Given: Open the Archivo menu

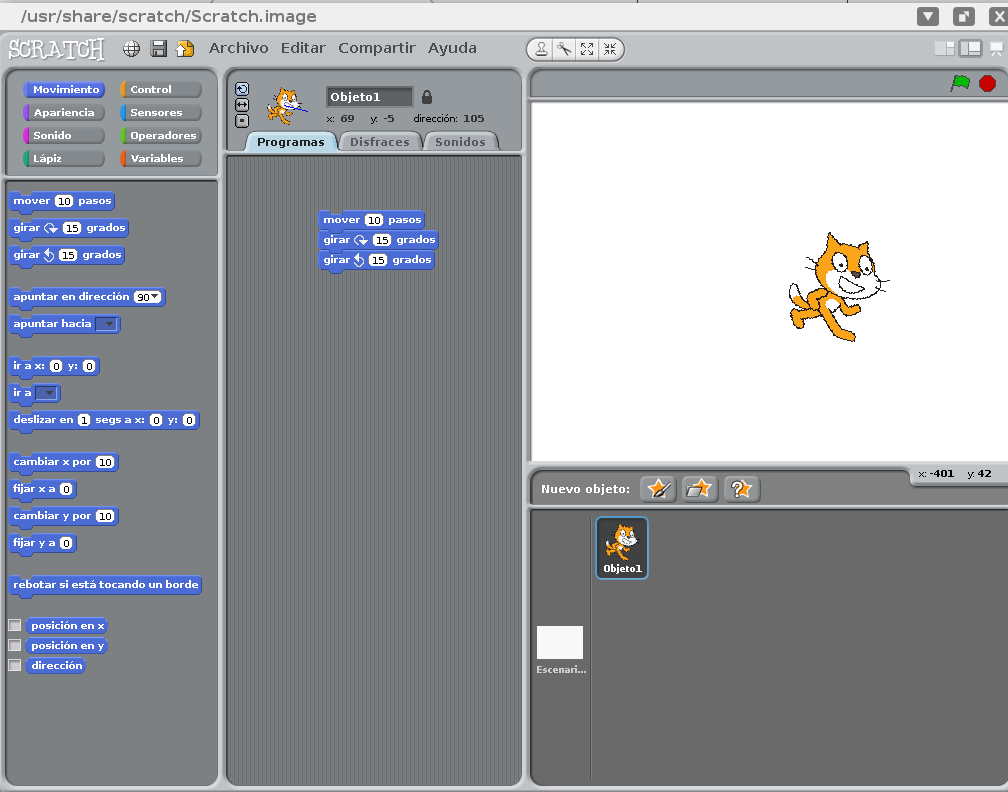Looking at the screenshot, I should click(238, 48).
